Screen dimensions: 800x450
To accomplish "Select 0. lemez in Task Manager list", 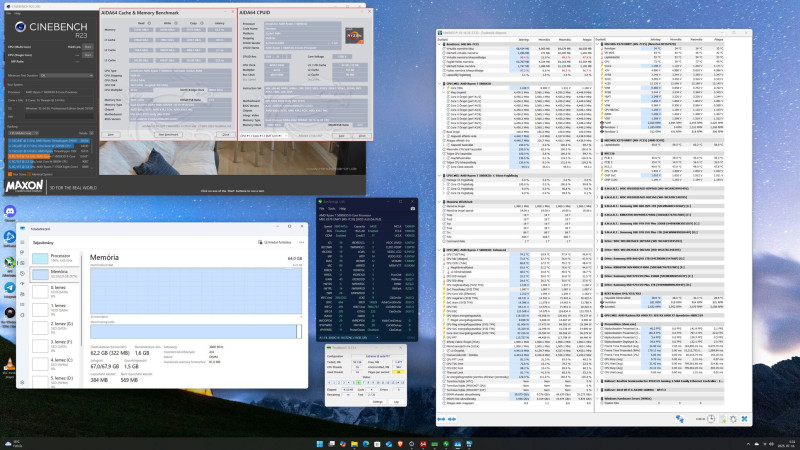I will [55, 291].
